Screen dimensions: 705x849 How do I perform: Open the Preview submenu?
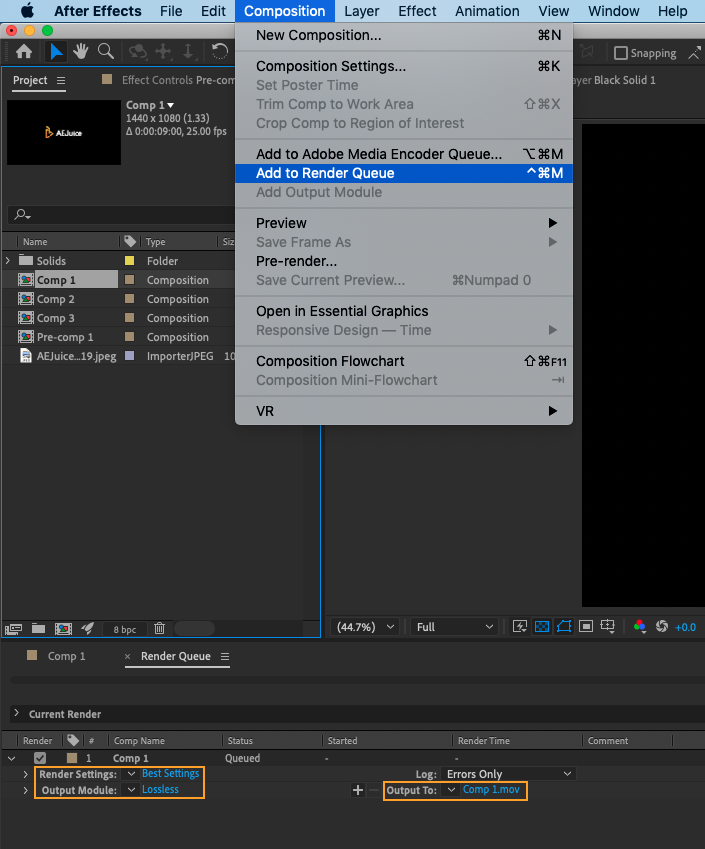click(404, 223)
